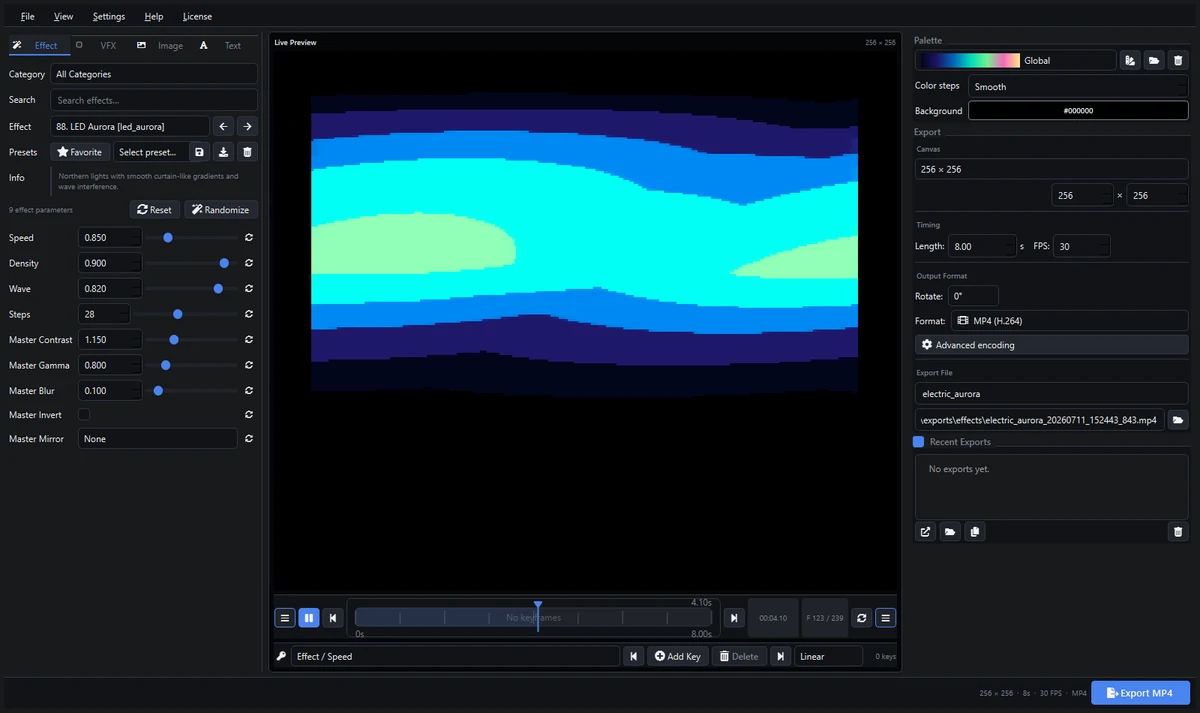Save the current preset using the disk icon
Viewport: 1200px width, 713px height.
point(199,152)
